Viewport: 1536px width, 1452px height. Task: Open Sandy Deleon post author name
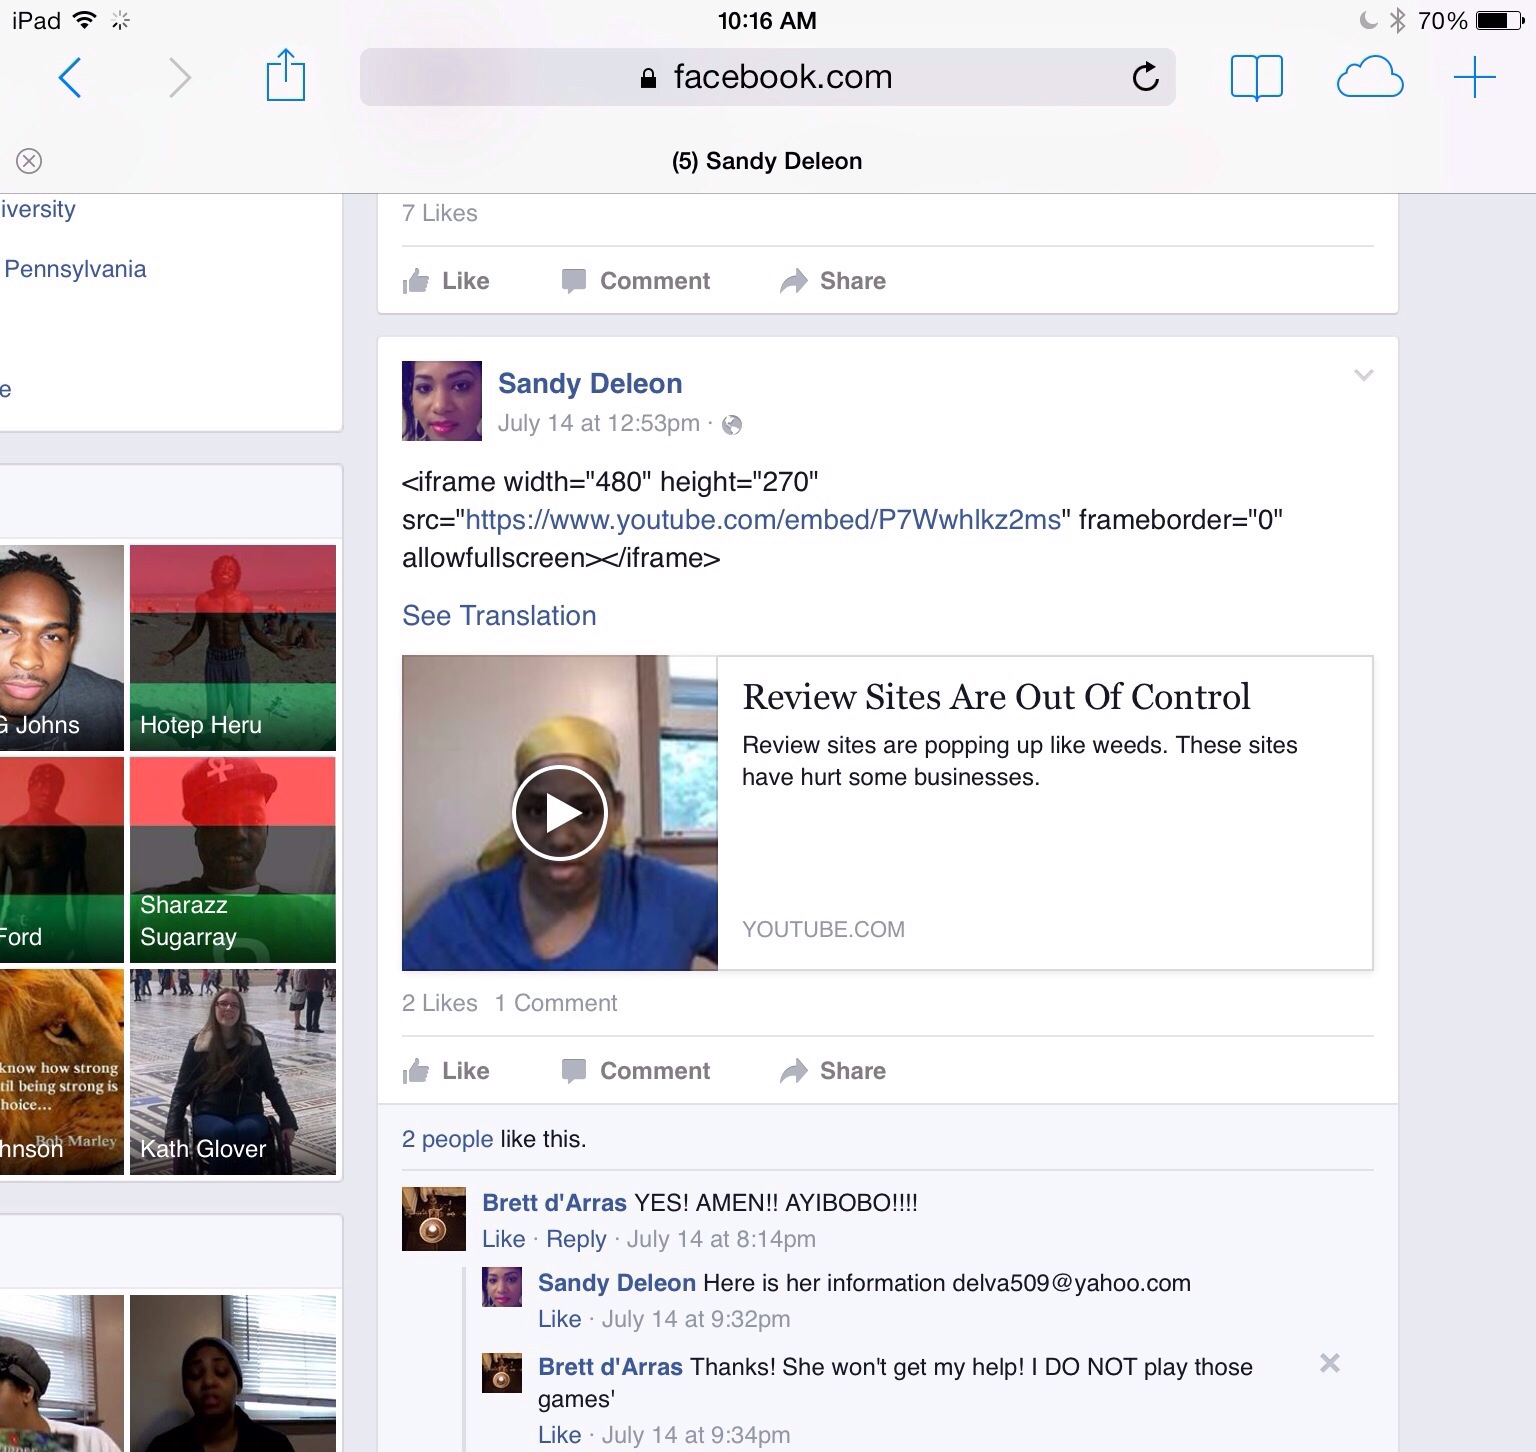pos(590,383)
